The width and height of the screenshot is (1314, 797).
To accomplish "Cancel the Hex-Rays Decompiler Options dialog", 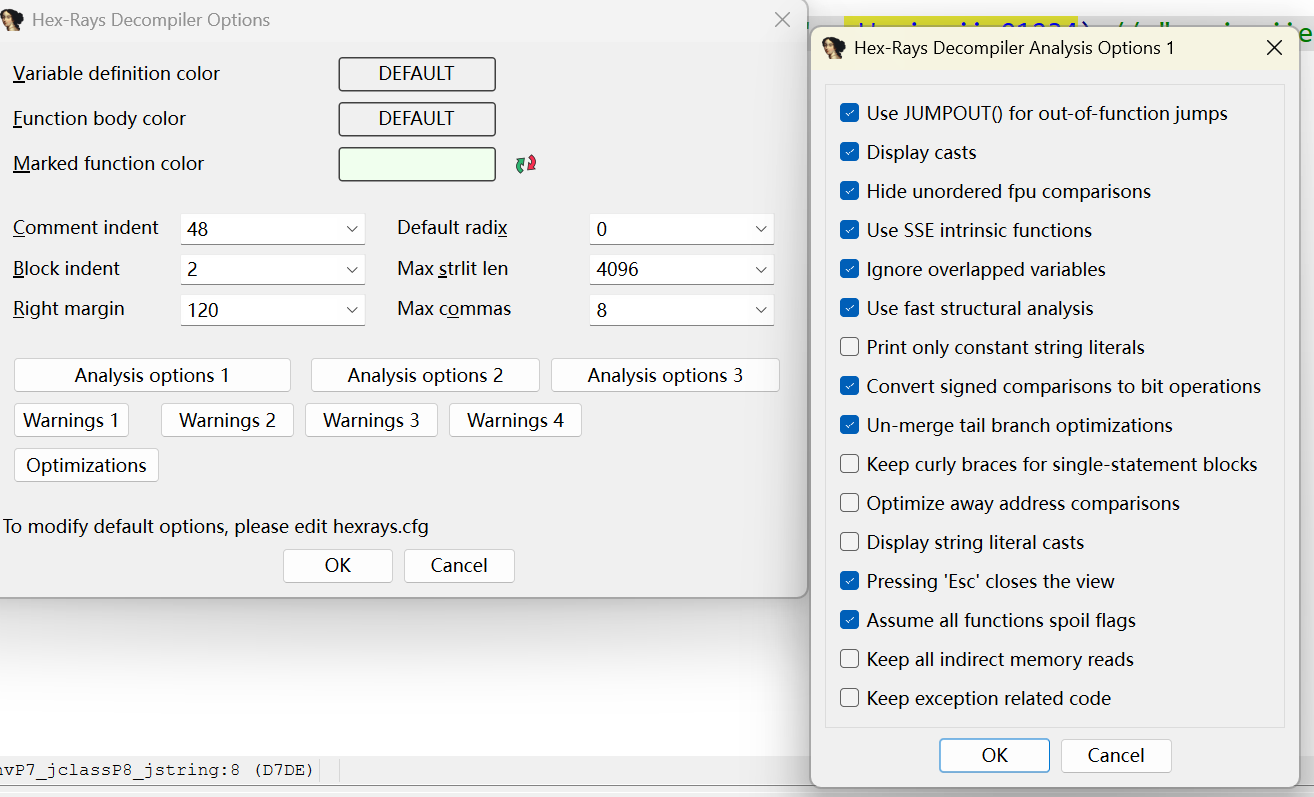I will [459, 566].
